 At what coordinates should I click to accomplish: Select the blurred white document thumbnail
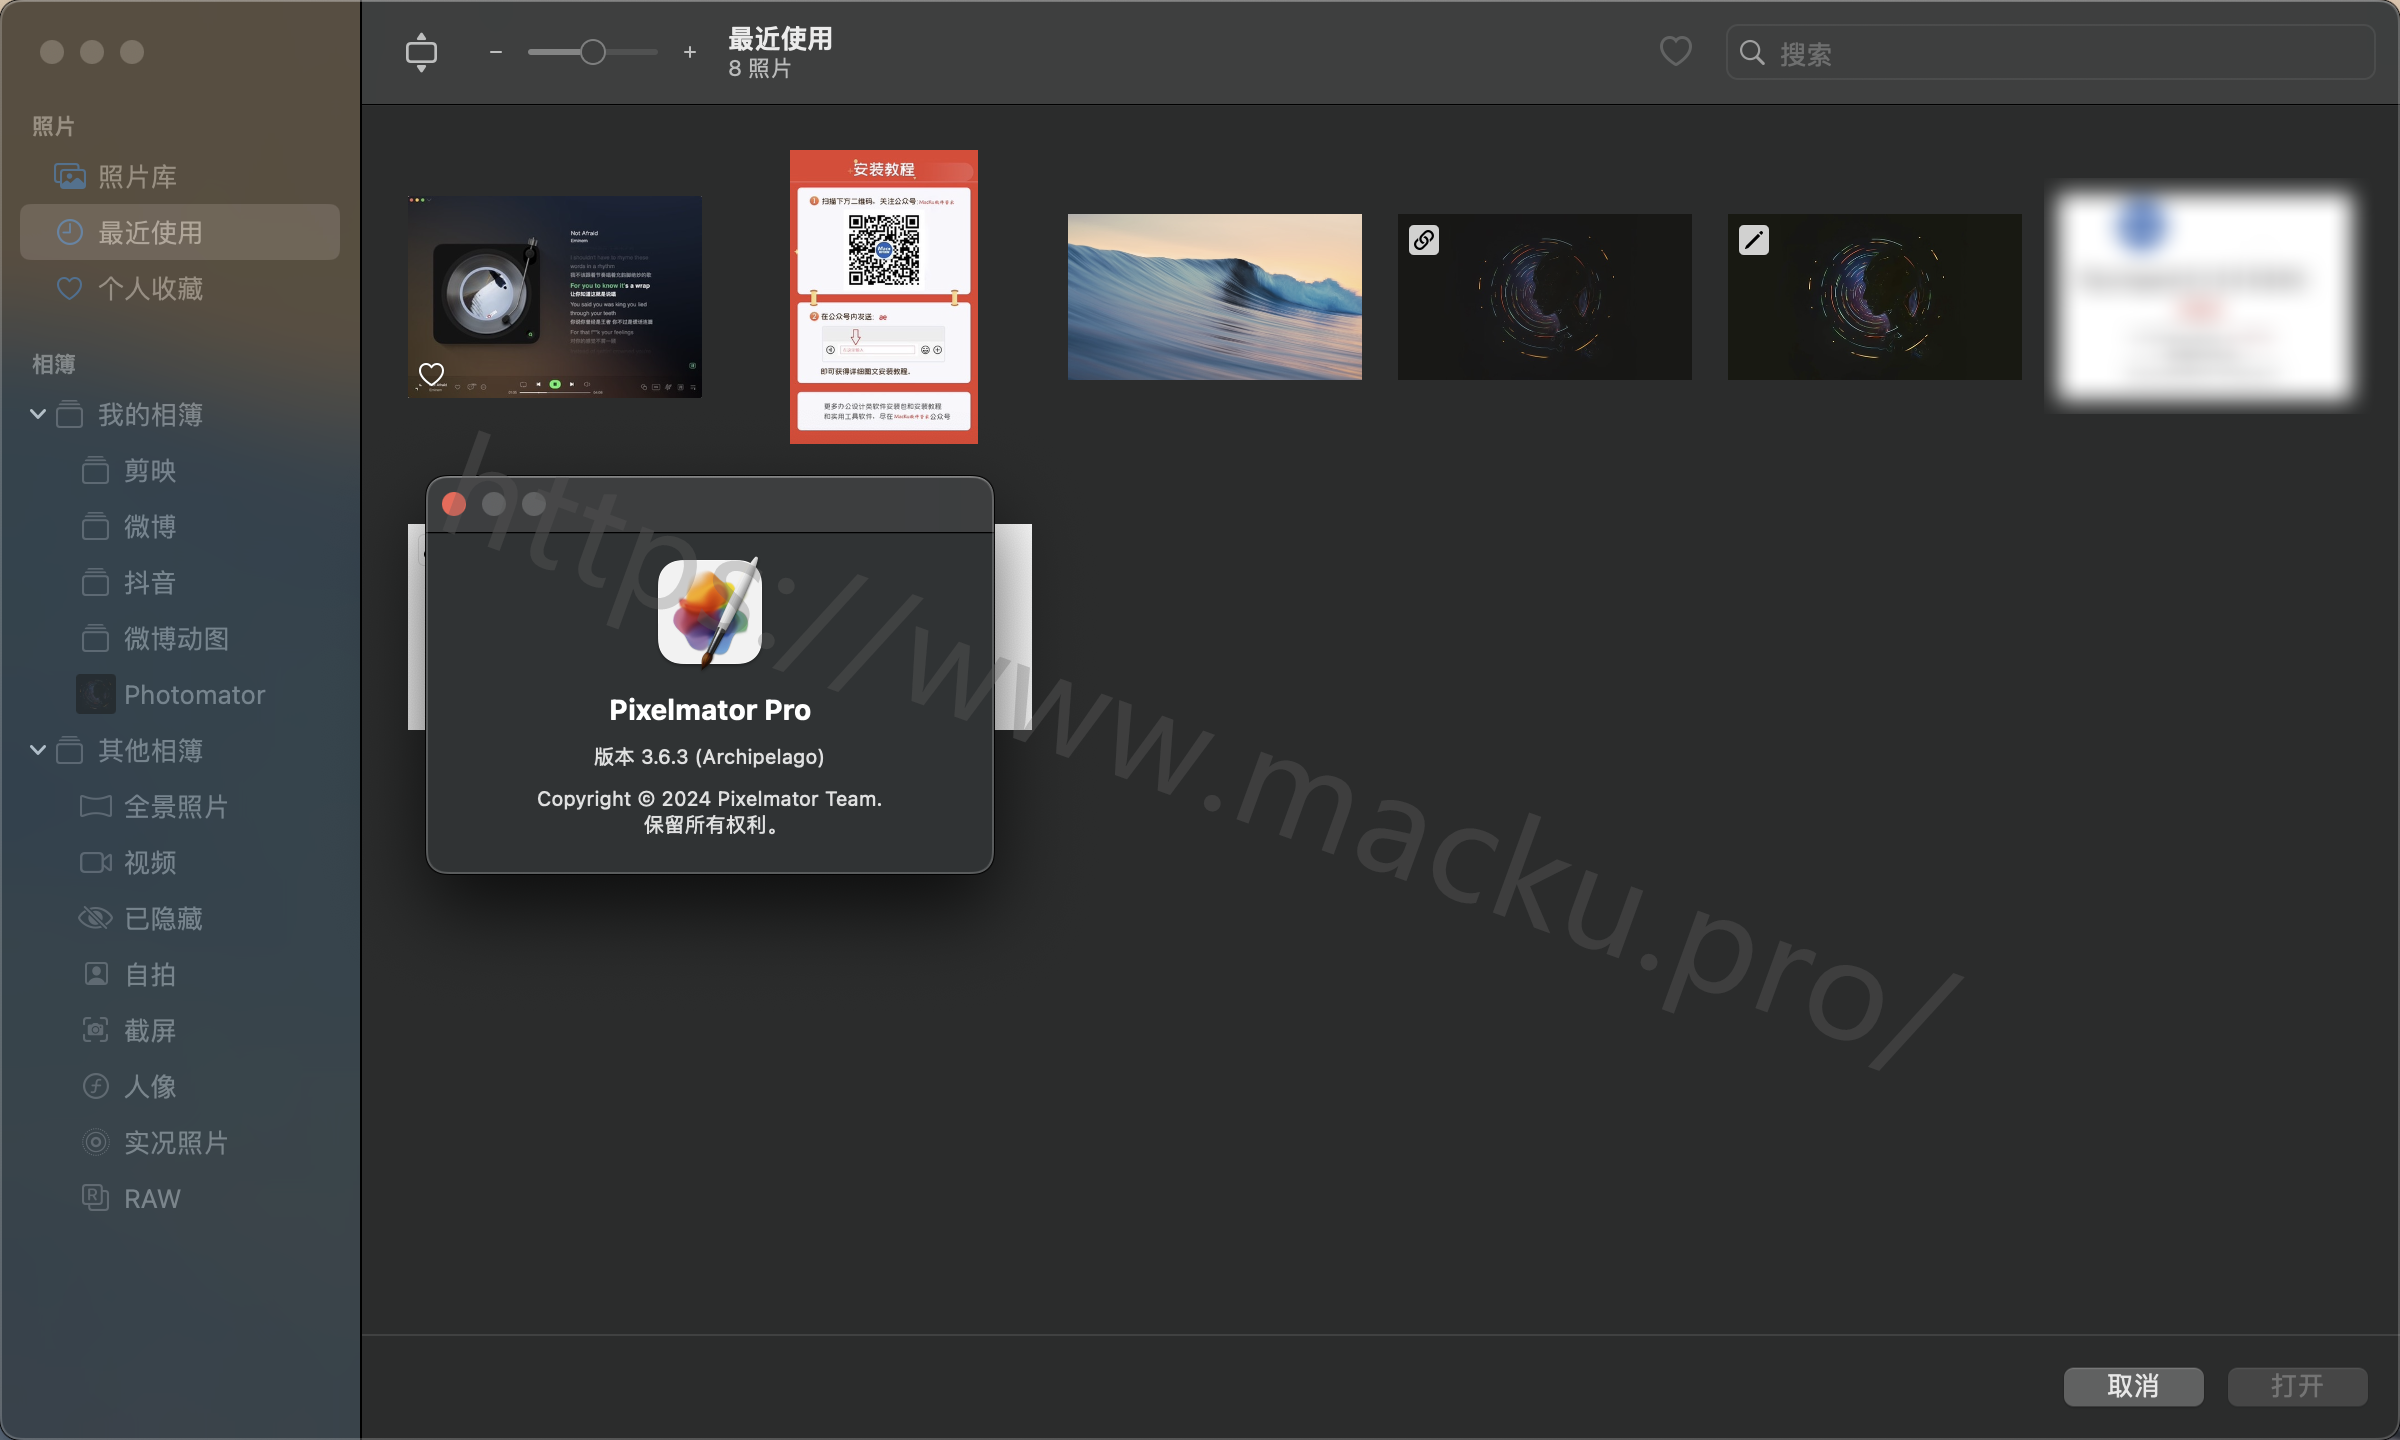(x=2205, y=297)
